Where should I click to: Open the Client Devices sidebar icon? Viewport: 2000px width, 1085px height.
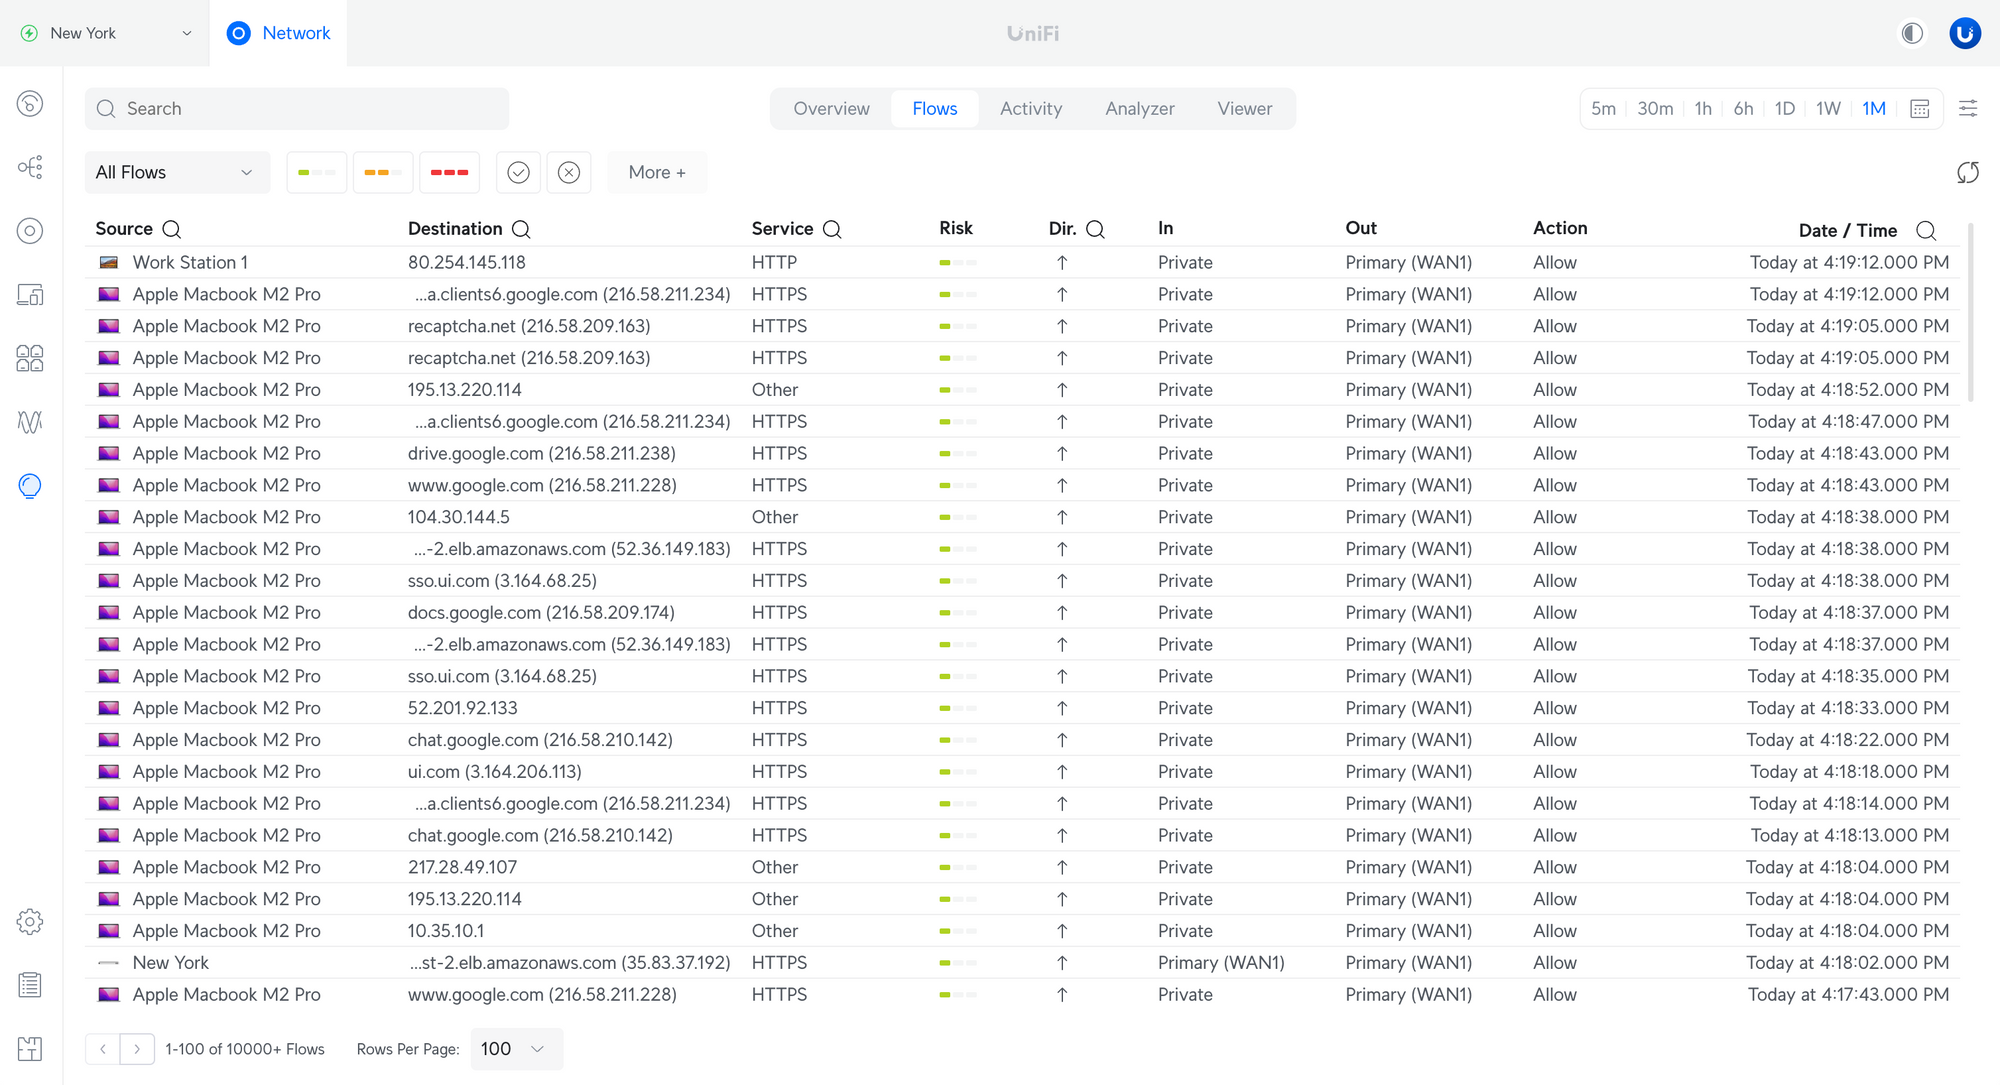(x=30, y=294)
